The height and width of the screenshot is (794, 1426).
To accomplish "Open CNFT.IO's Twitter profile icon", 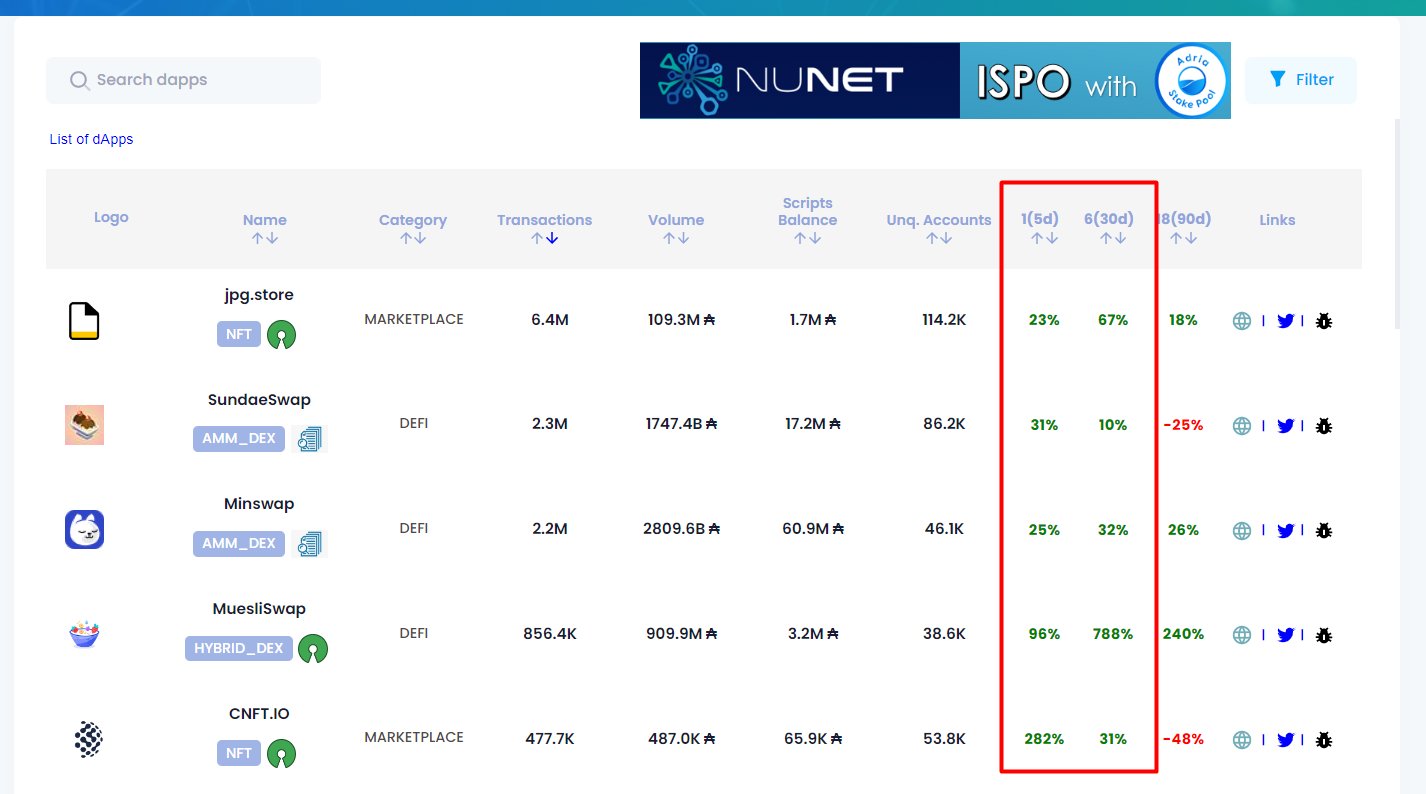I will [x=1286, y=739].
